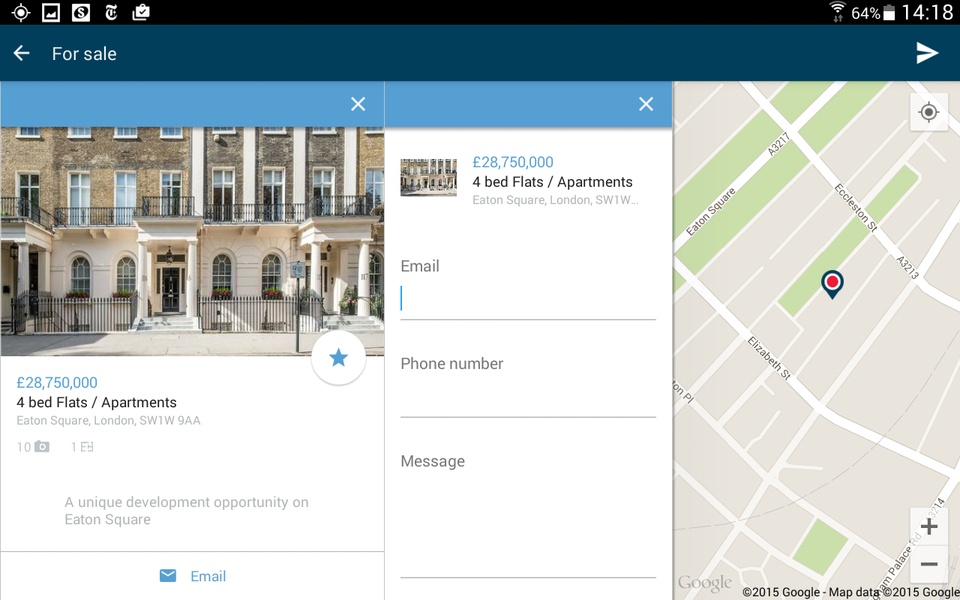The image size is (960, 600).
Task: Zoom in on the map
Action: (929, 527)
